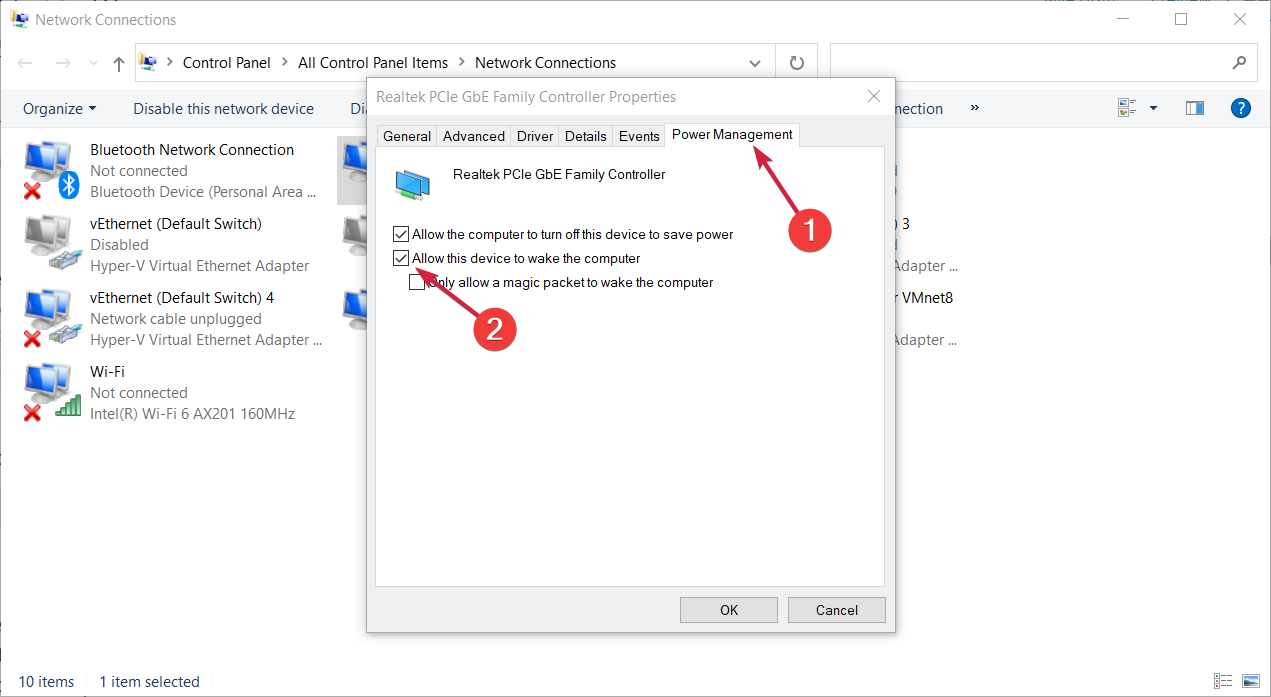Select vEthernet (Default Switch) adapter icon
1271x697 pixels.
[x=51, y=245]
